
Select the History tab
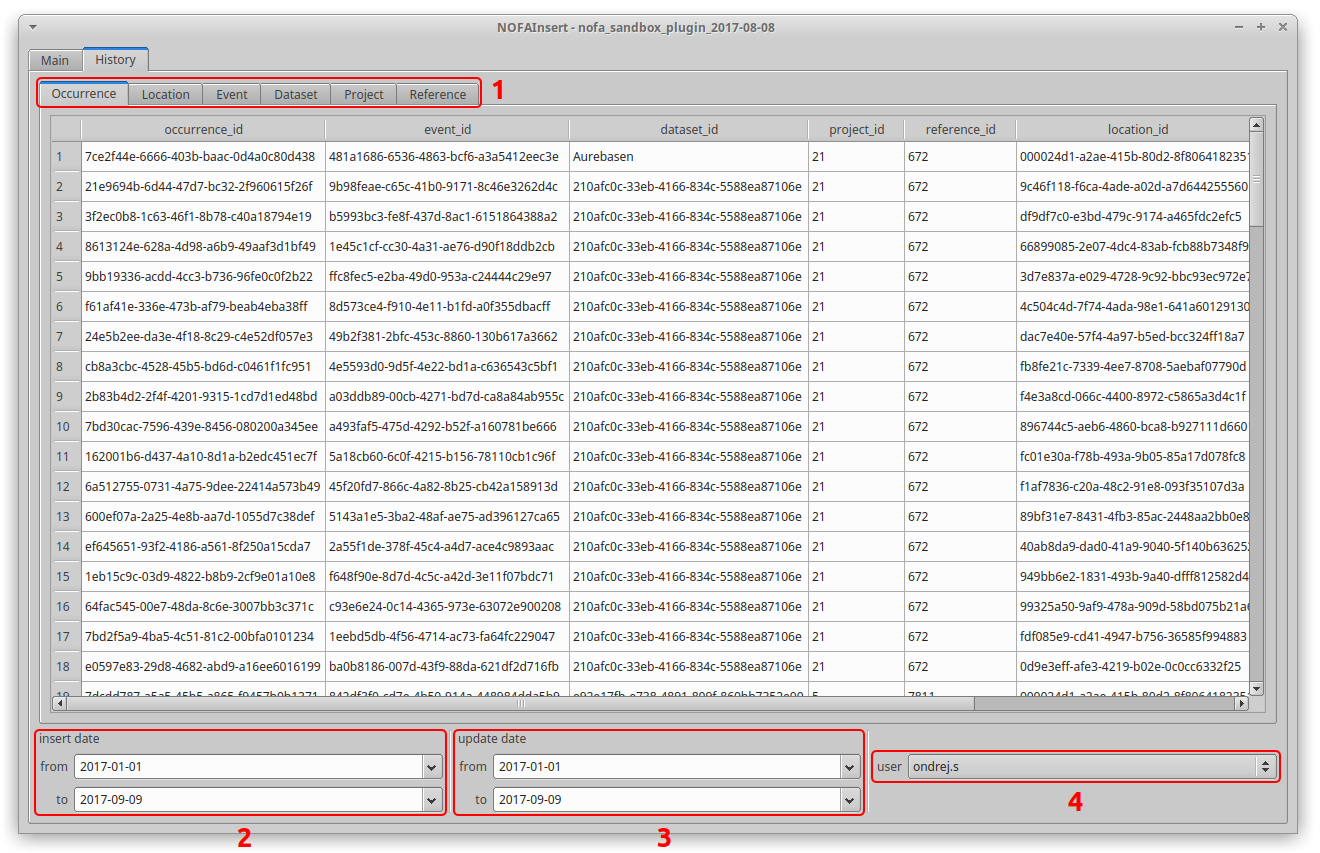click(x=116, y=59)
